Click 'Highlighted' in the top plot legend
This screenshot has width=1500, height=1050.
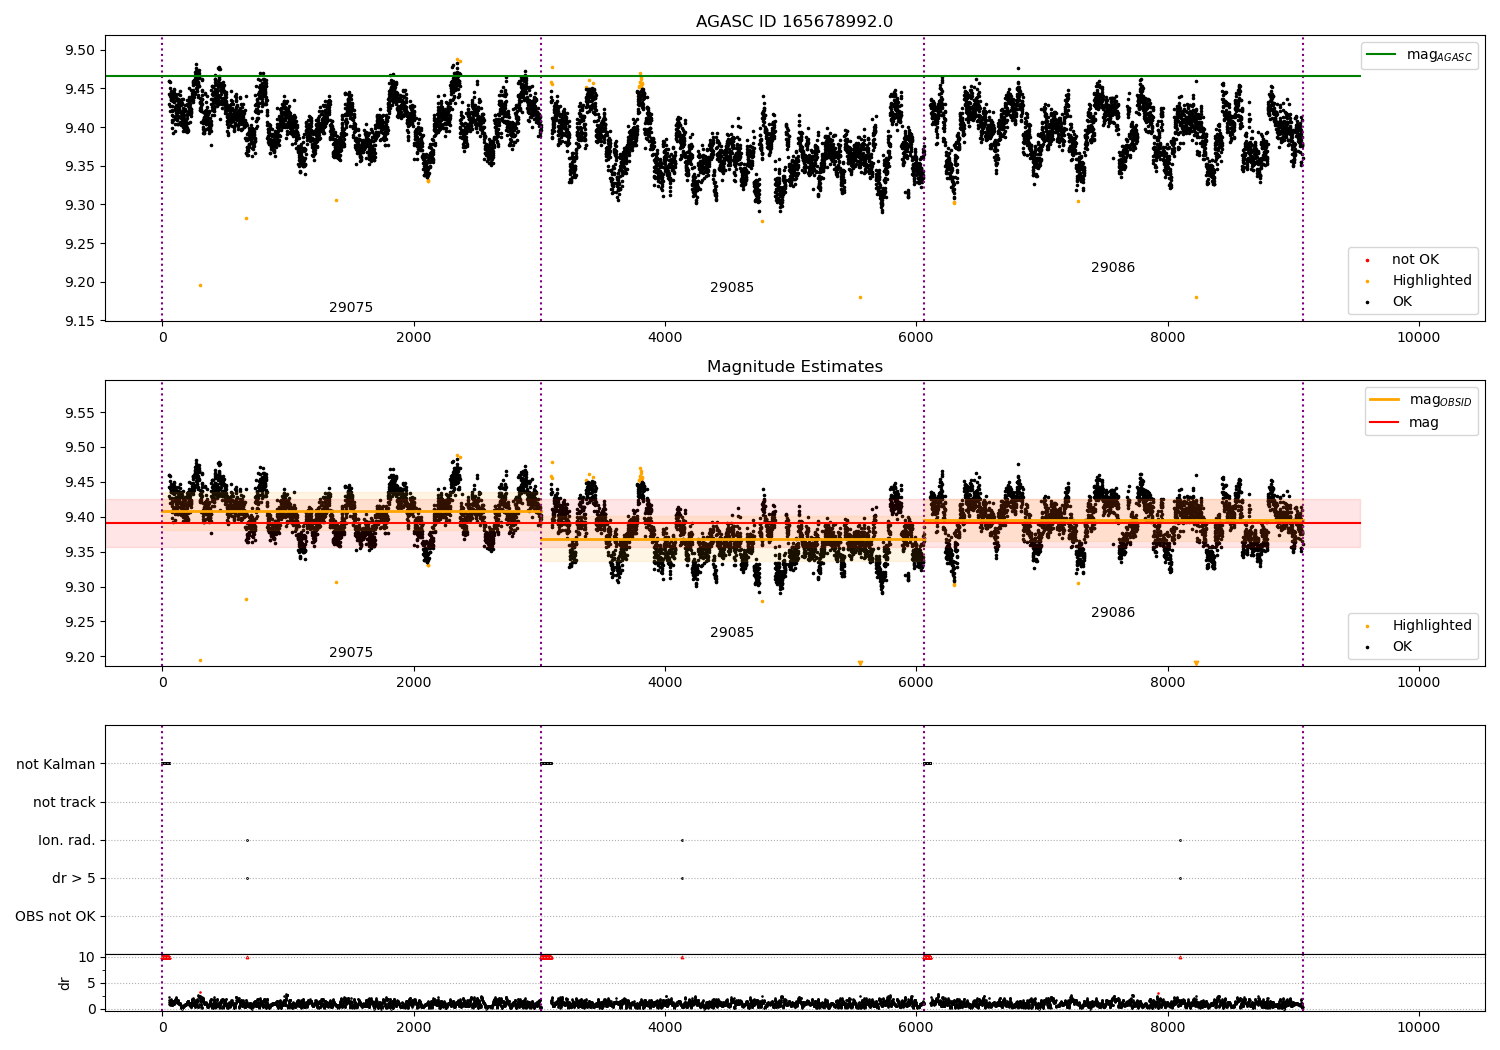click(1432, 281)
